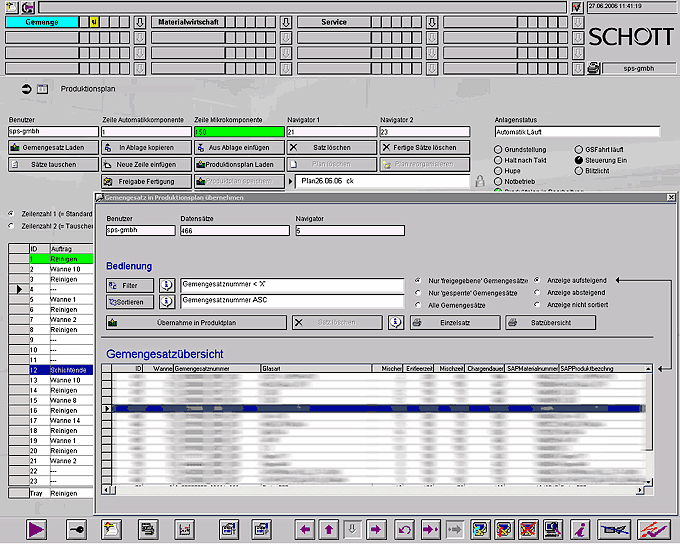Choose 'Anzeige absteigend' sort display option
Viewport: 680px width, 544px height.
537,292
